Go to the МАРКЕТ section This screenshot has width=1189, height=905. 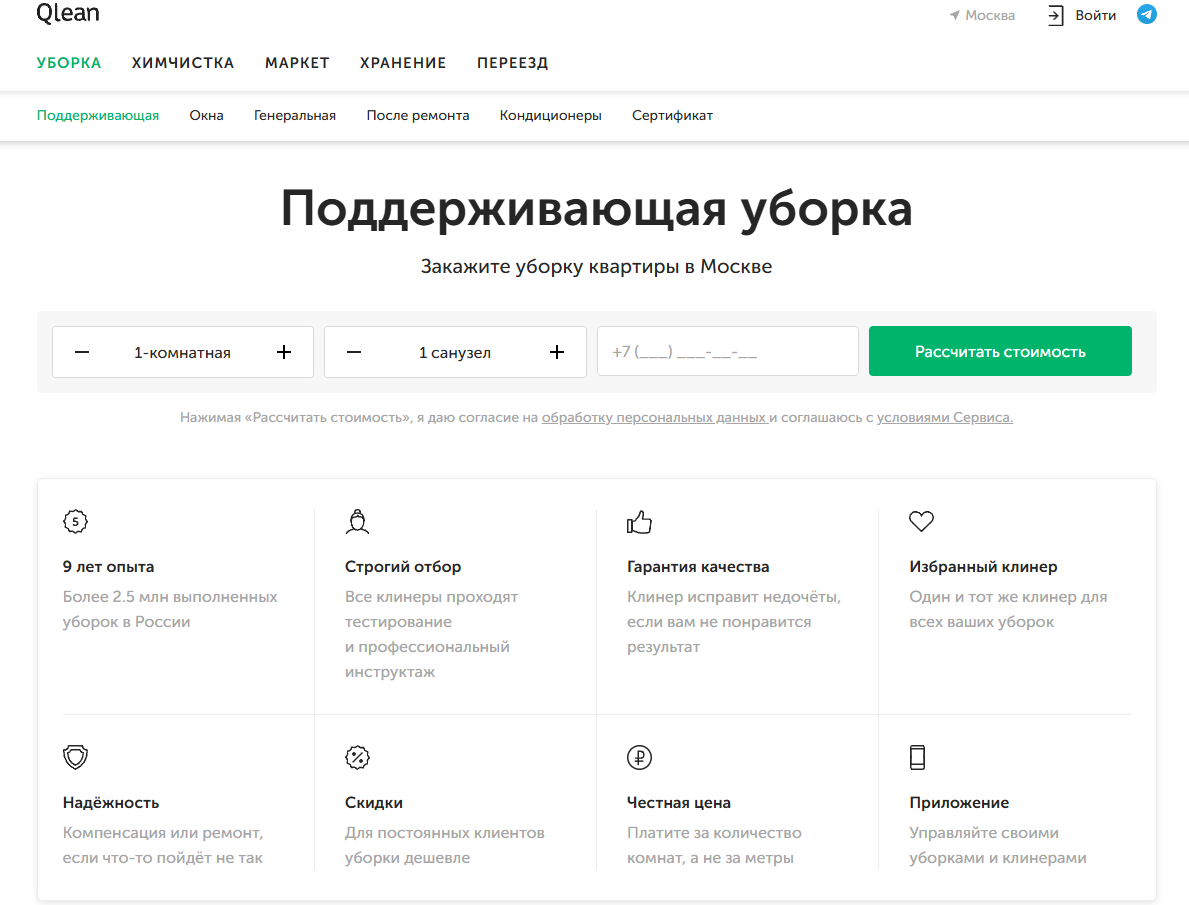tap(297, 63)
